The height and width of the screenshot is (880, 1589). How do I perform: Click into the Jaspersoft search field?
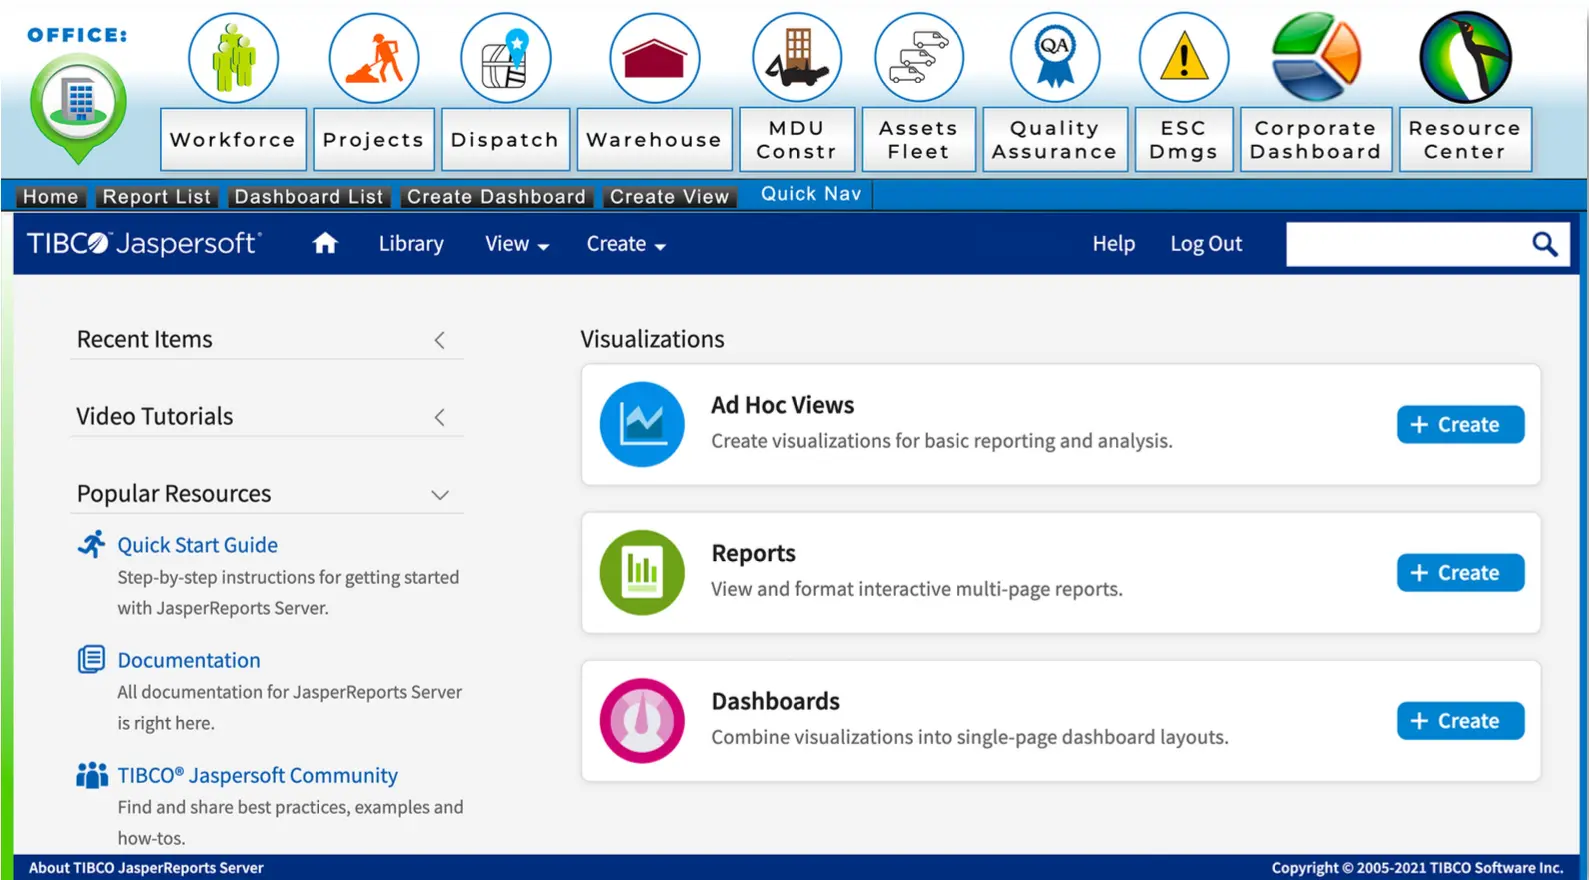click(1404, 244)
